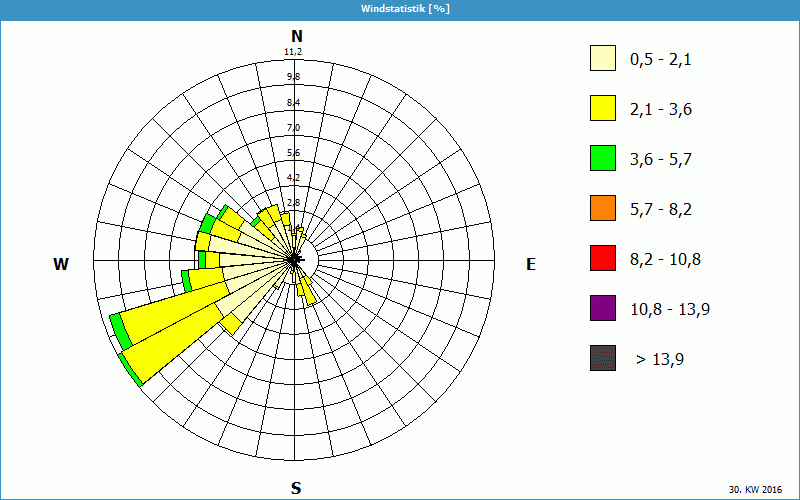Screen dimensions: 800x500
Task: Click the pale yellow 0,5 - 2,1 swatch
Action: pos(603,58)
